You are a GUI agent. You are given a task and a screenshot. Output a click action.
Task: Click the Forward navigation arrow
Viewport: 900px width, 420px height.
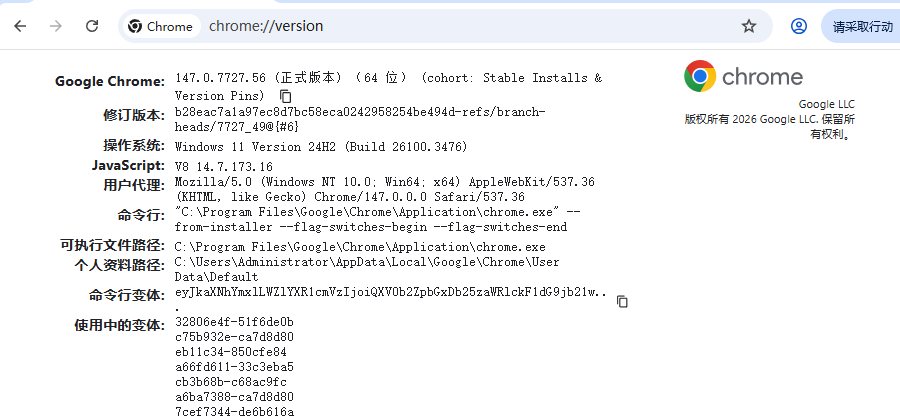(56, 26)
